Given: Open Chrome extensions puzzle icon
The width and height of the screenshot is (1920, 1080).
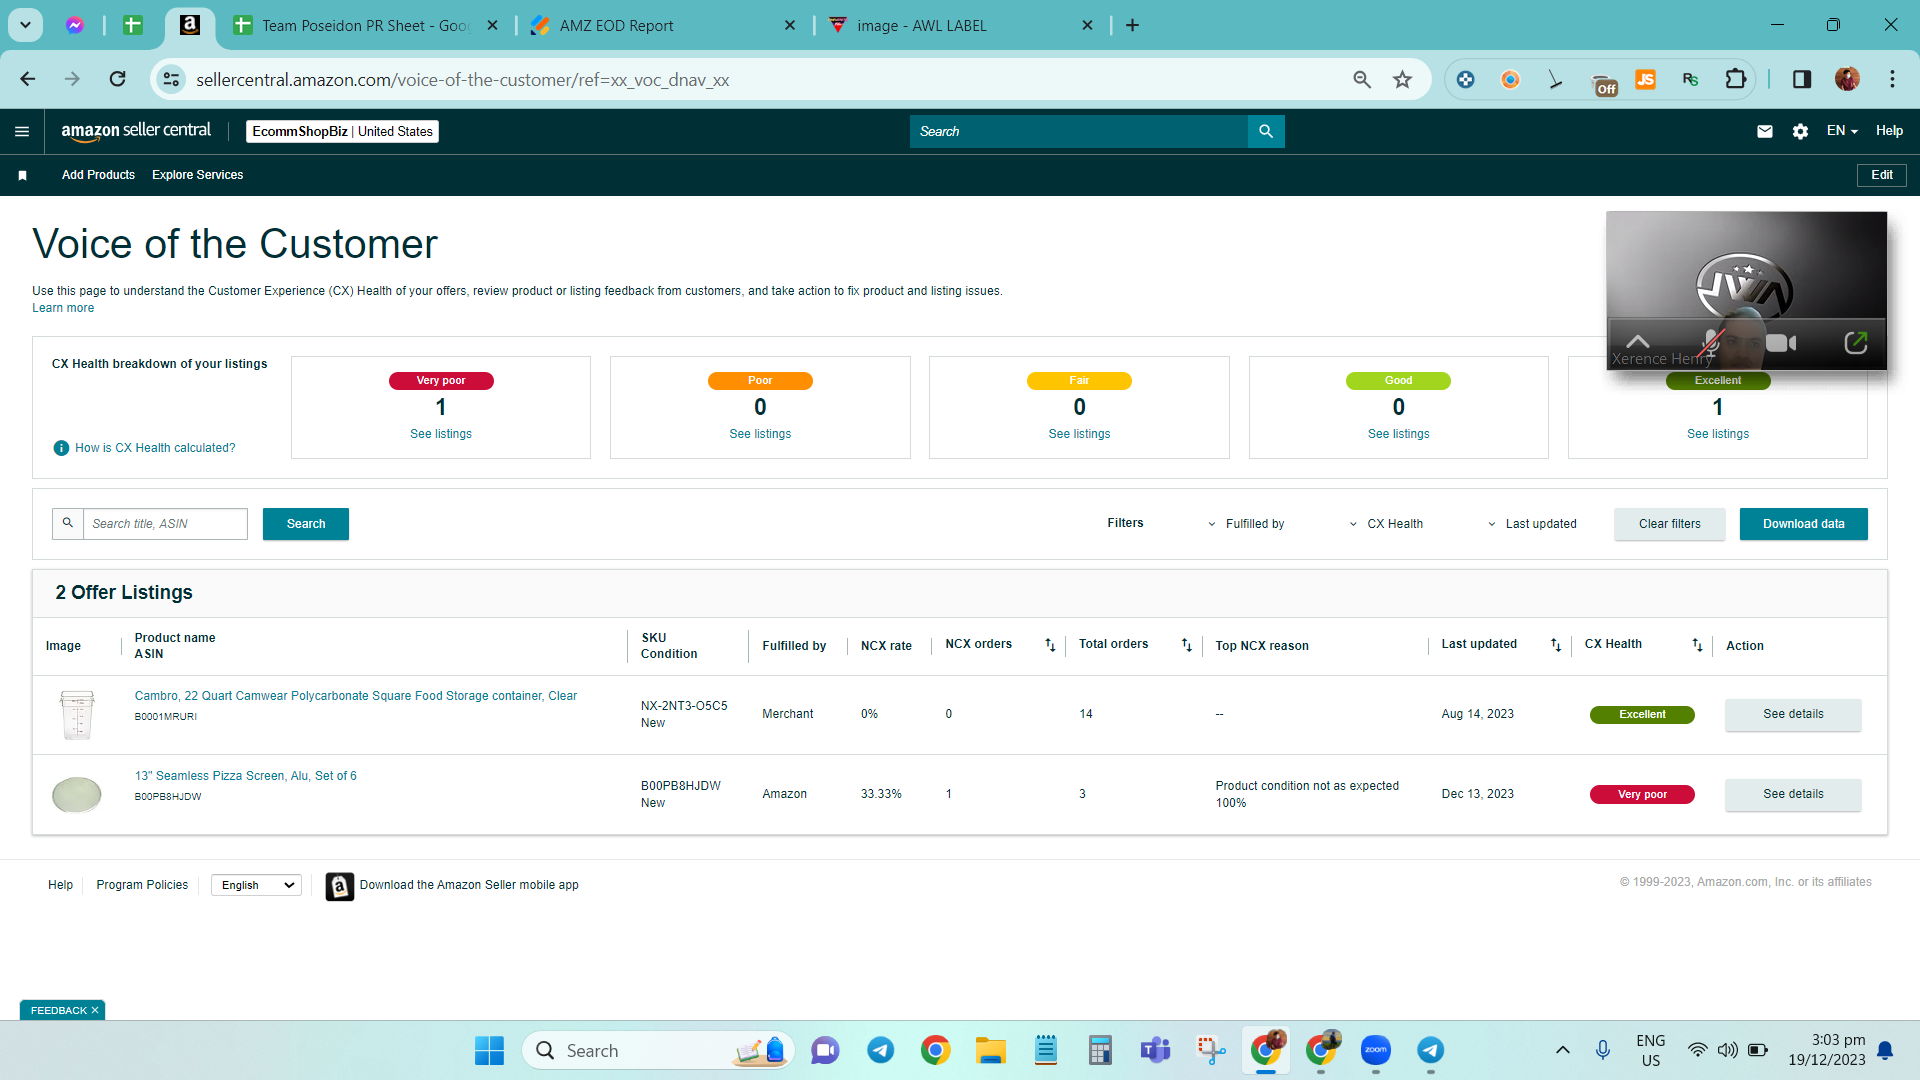Looking at the screenshot, I should click(x=1736, y=79).
